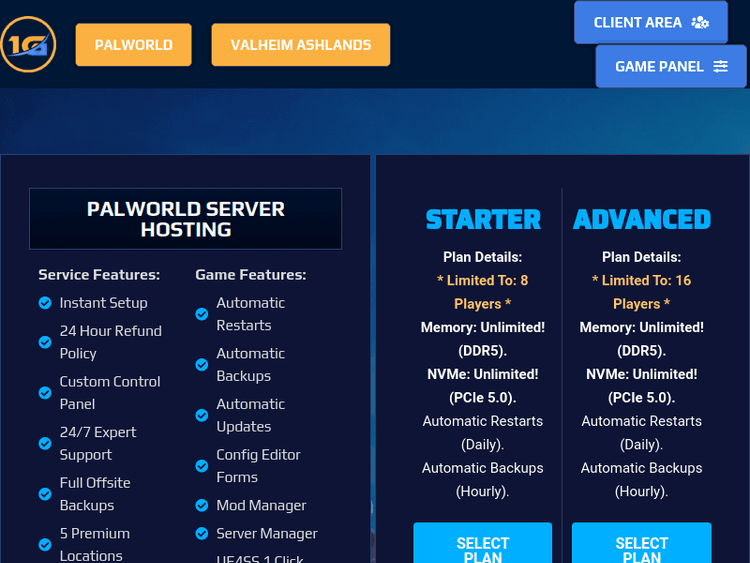The width and height of the screenshot is (750, 563).
Task: Click the check icon beside Mod Manager
Action: [x=202, y=505]
